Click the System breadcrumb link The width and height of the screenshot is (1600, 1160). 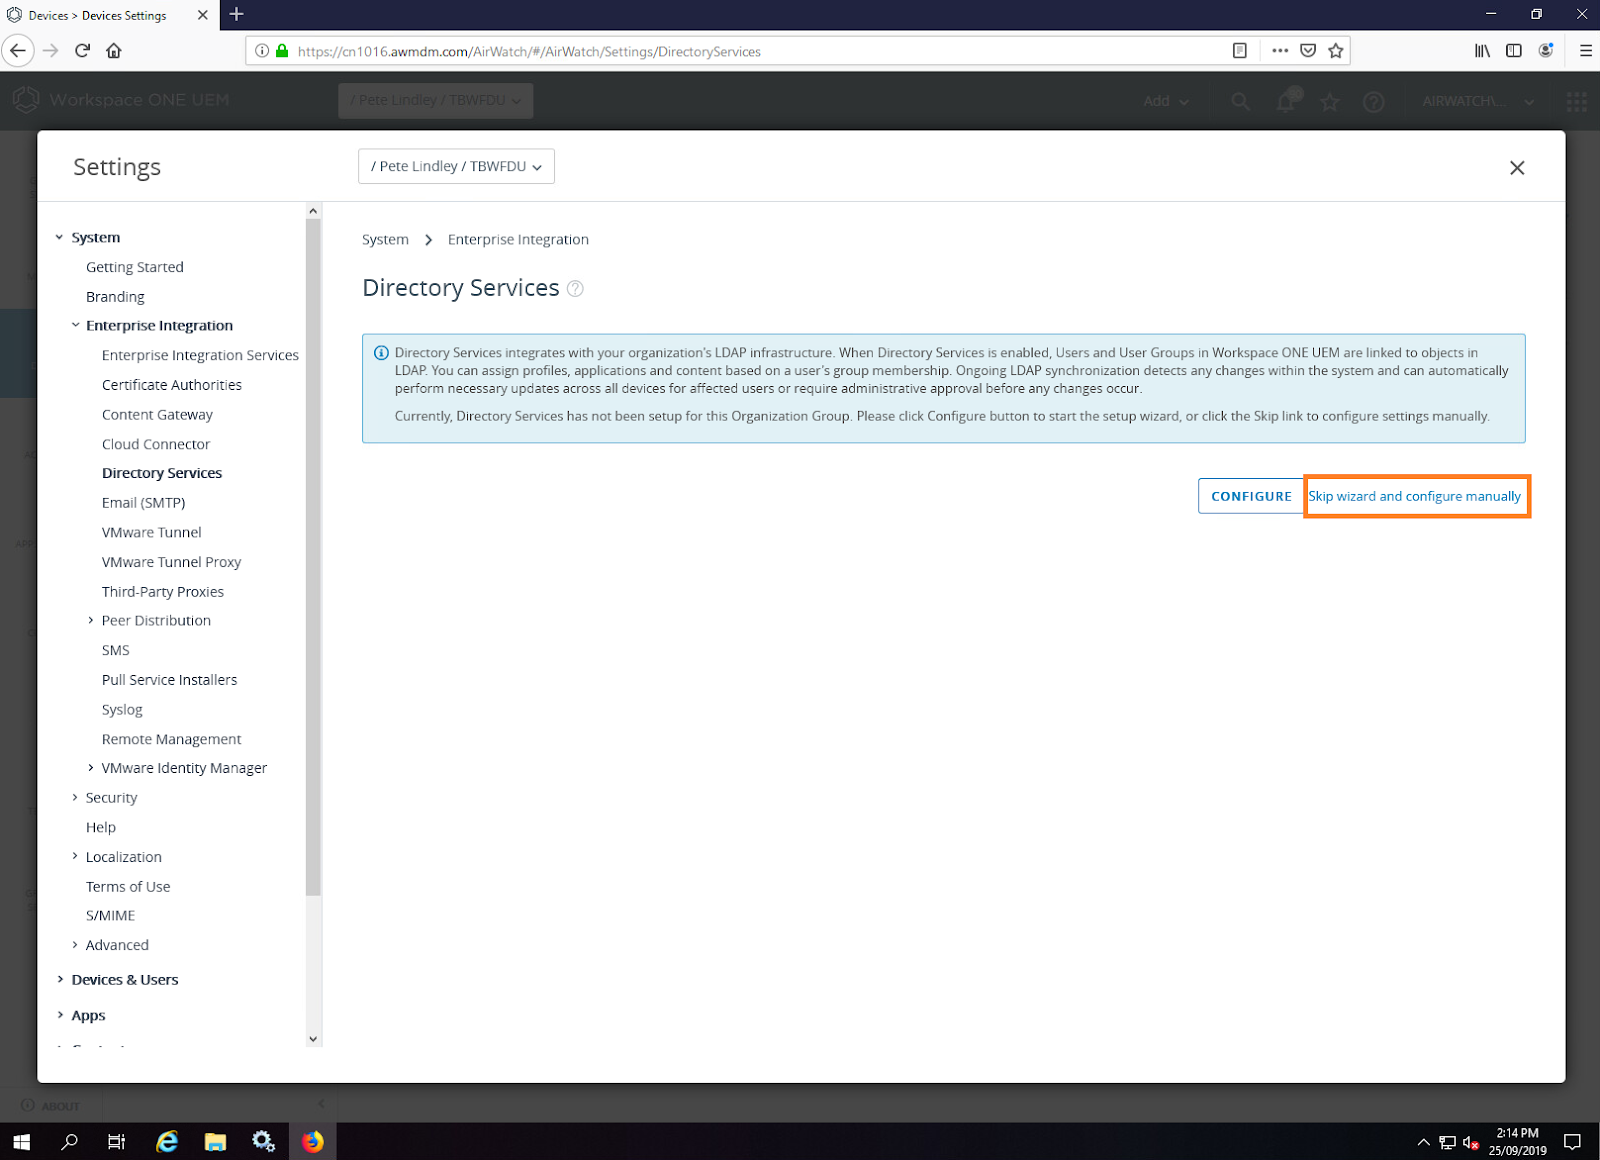pos(385,240)
